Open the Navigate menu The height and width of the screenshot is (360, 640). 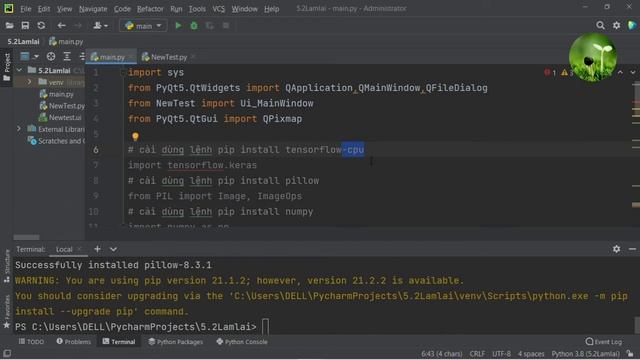coord(93,9)
